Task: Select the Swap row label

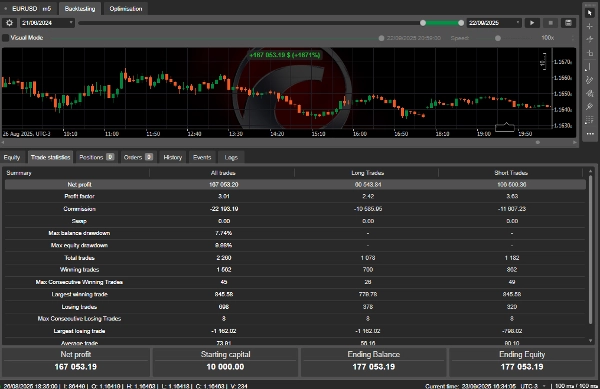Action: coord(79,221)
